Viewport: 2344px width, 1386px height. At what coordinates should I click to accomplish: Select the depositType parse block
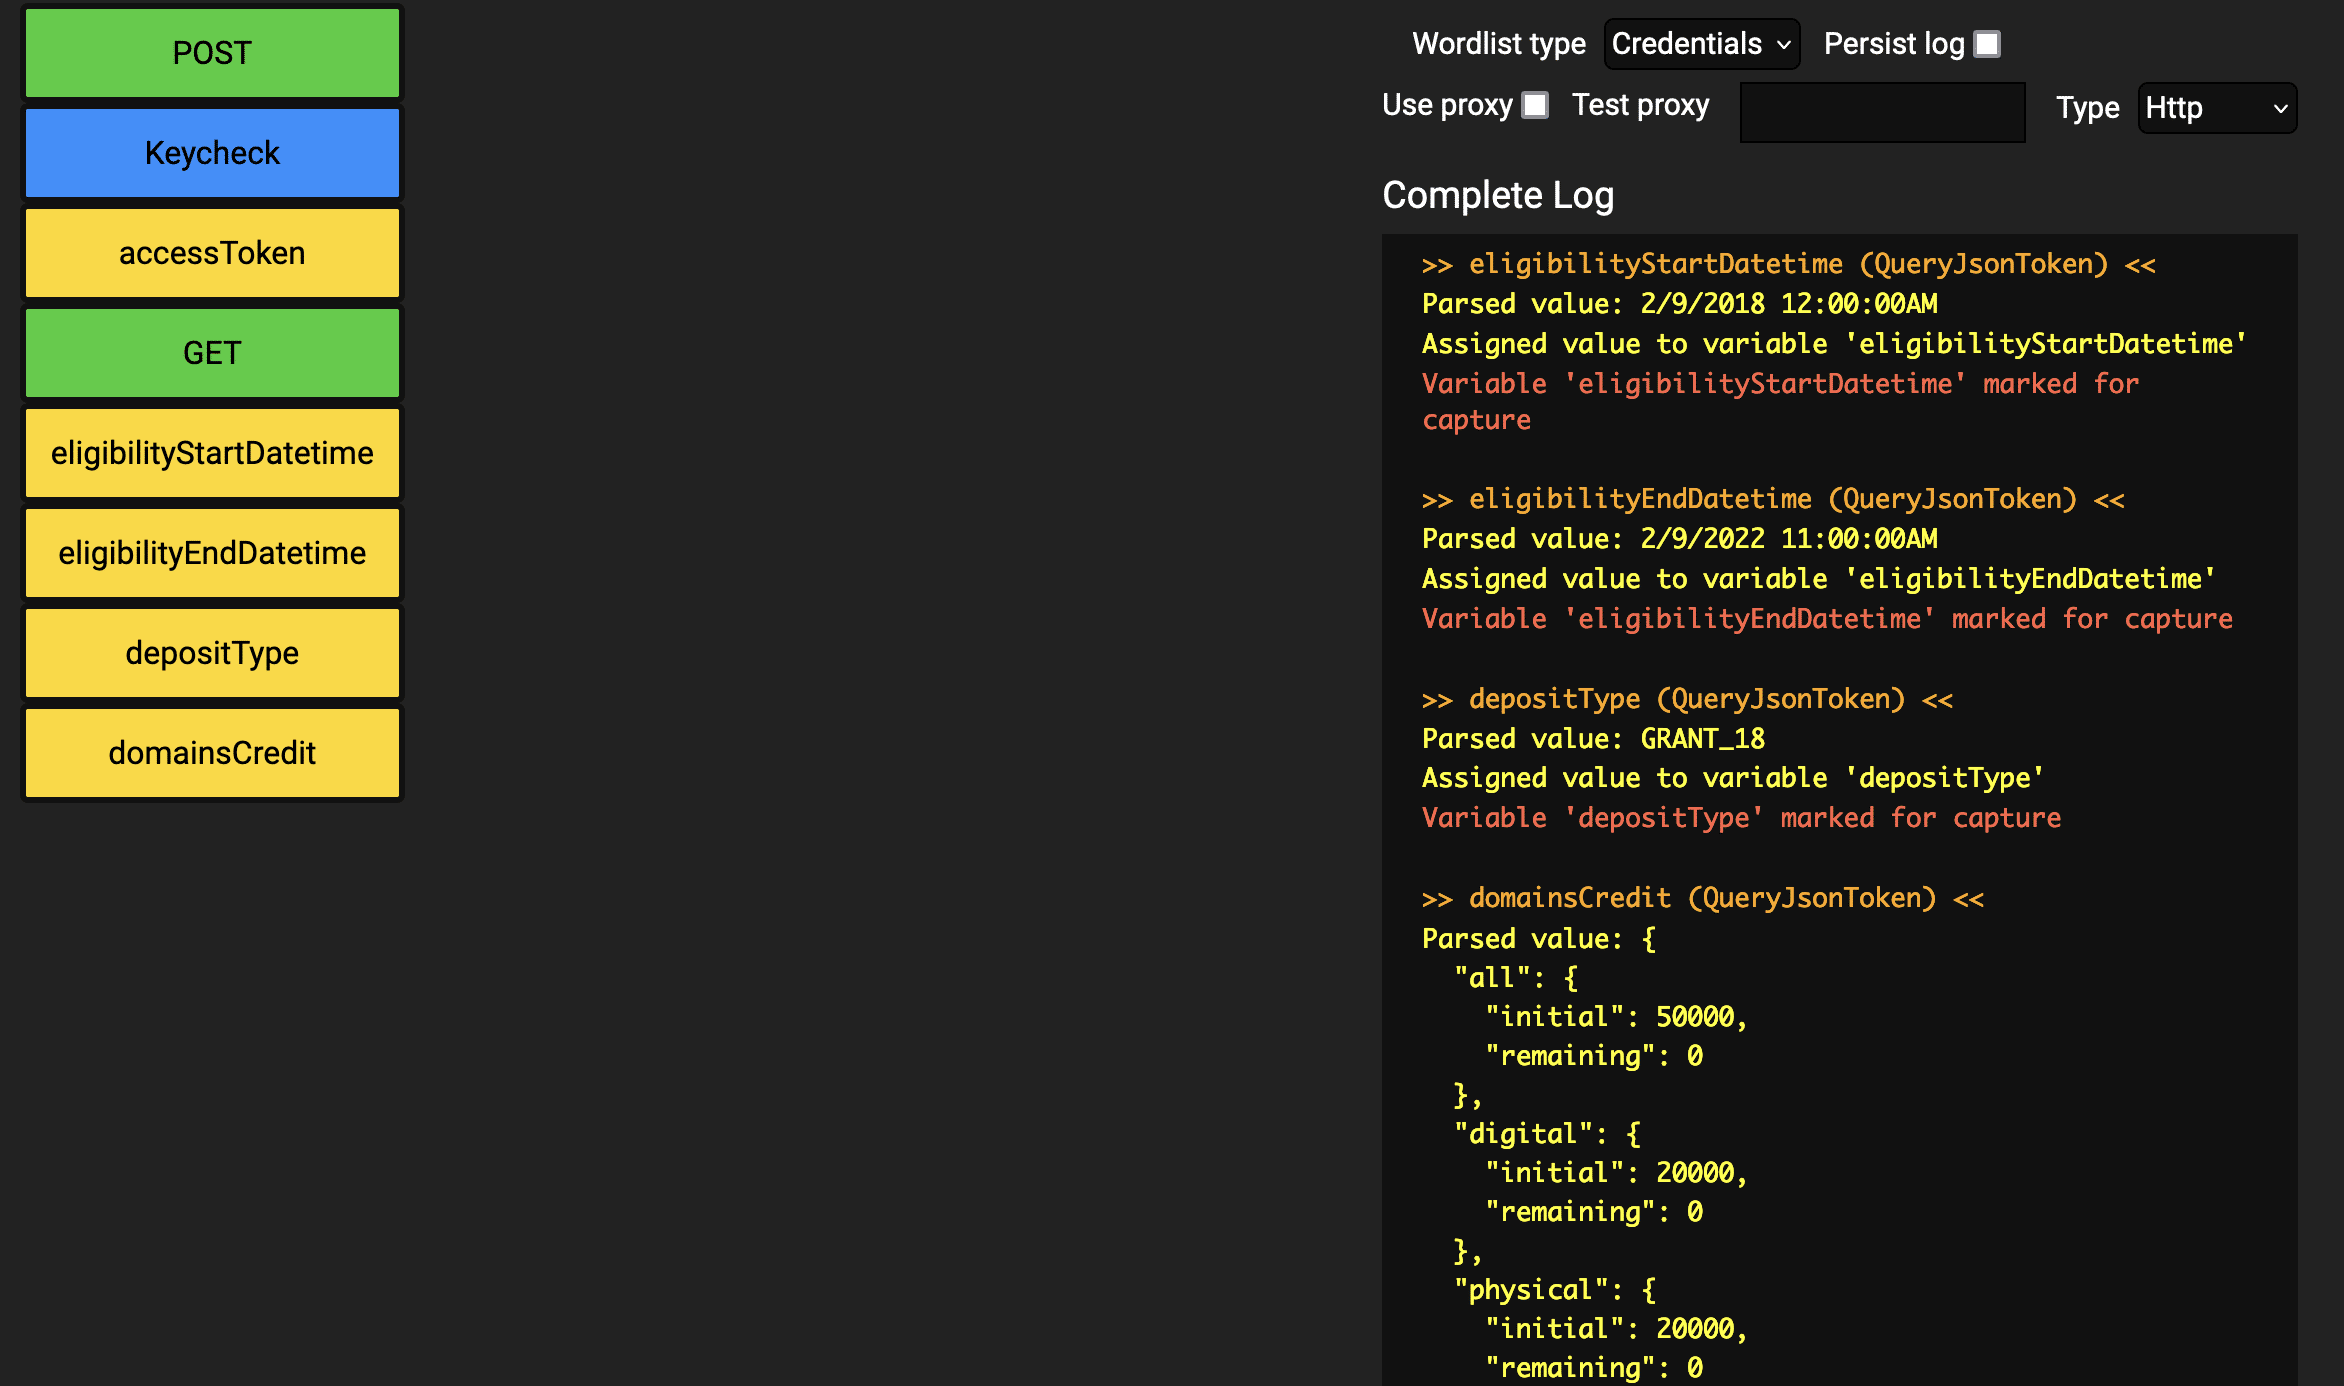pos(212,653)
